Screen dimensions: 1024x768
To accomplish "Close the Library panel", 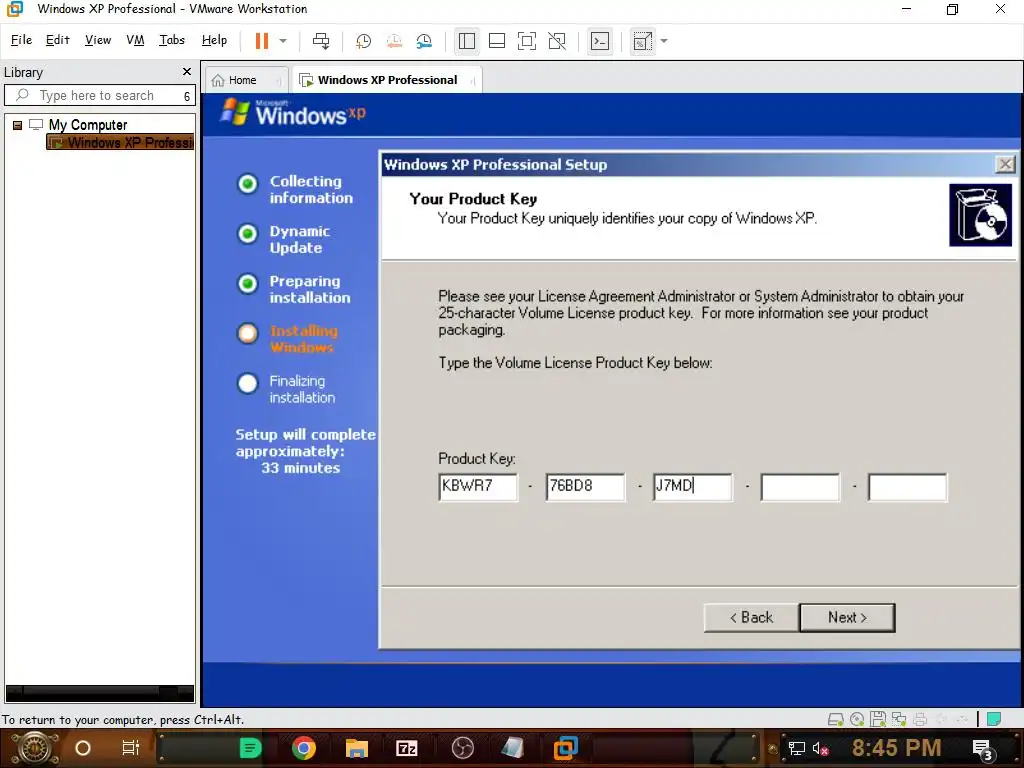I will coord(187,71).
